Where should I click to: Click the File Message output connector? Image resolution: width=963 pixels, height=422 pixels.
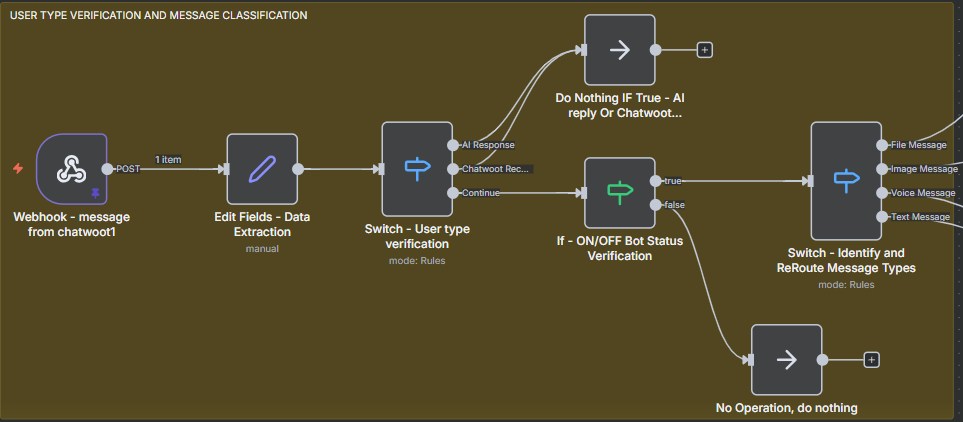882,145
